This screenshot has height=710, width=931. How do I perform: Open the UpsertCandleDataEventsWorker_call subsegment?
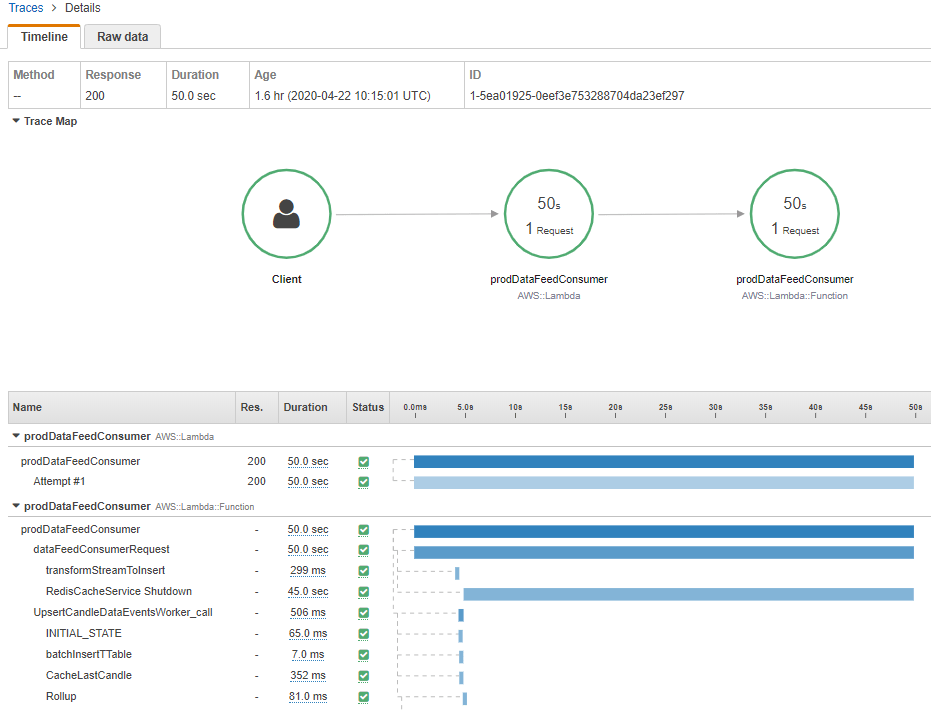point(123,613)
